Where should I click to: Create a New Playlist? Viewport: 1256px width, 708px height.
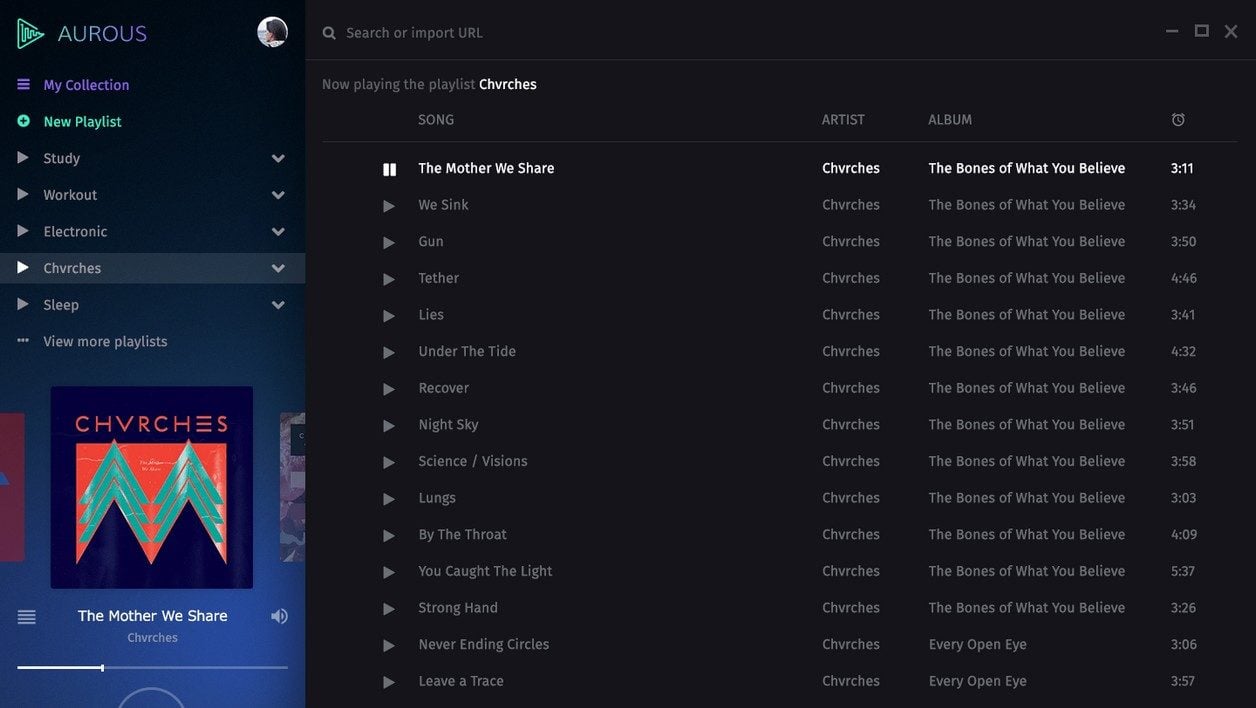(82, 121)
